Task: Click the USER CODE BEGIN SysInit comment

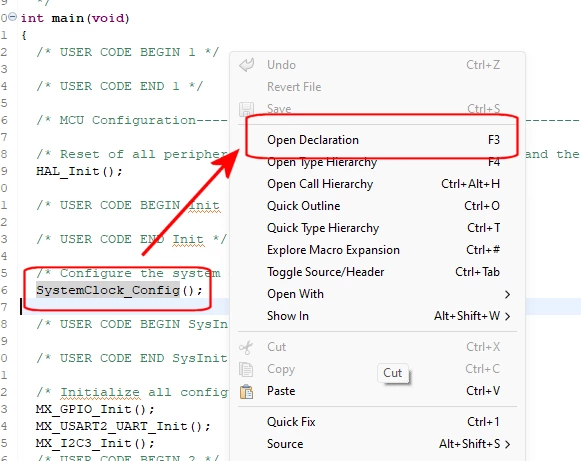Action: (x=132, y=325)
